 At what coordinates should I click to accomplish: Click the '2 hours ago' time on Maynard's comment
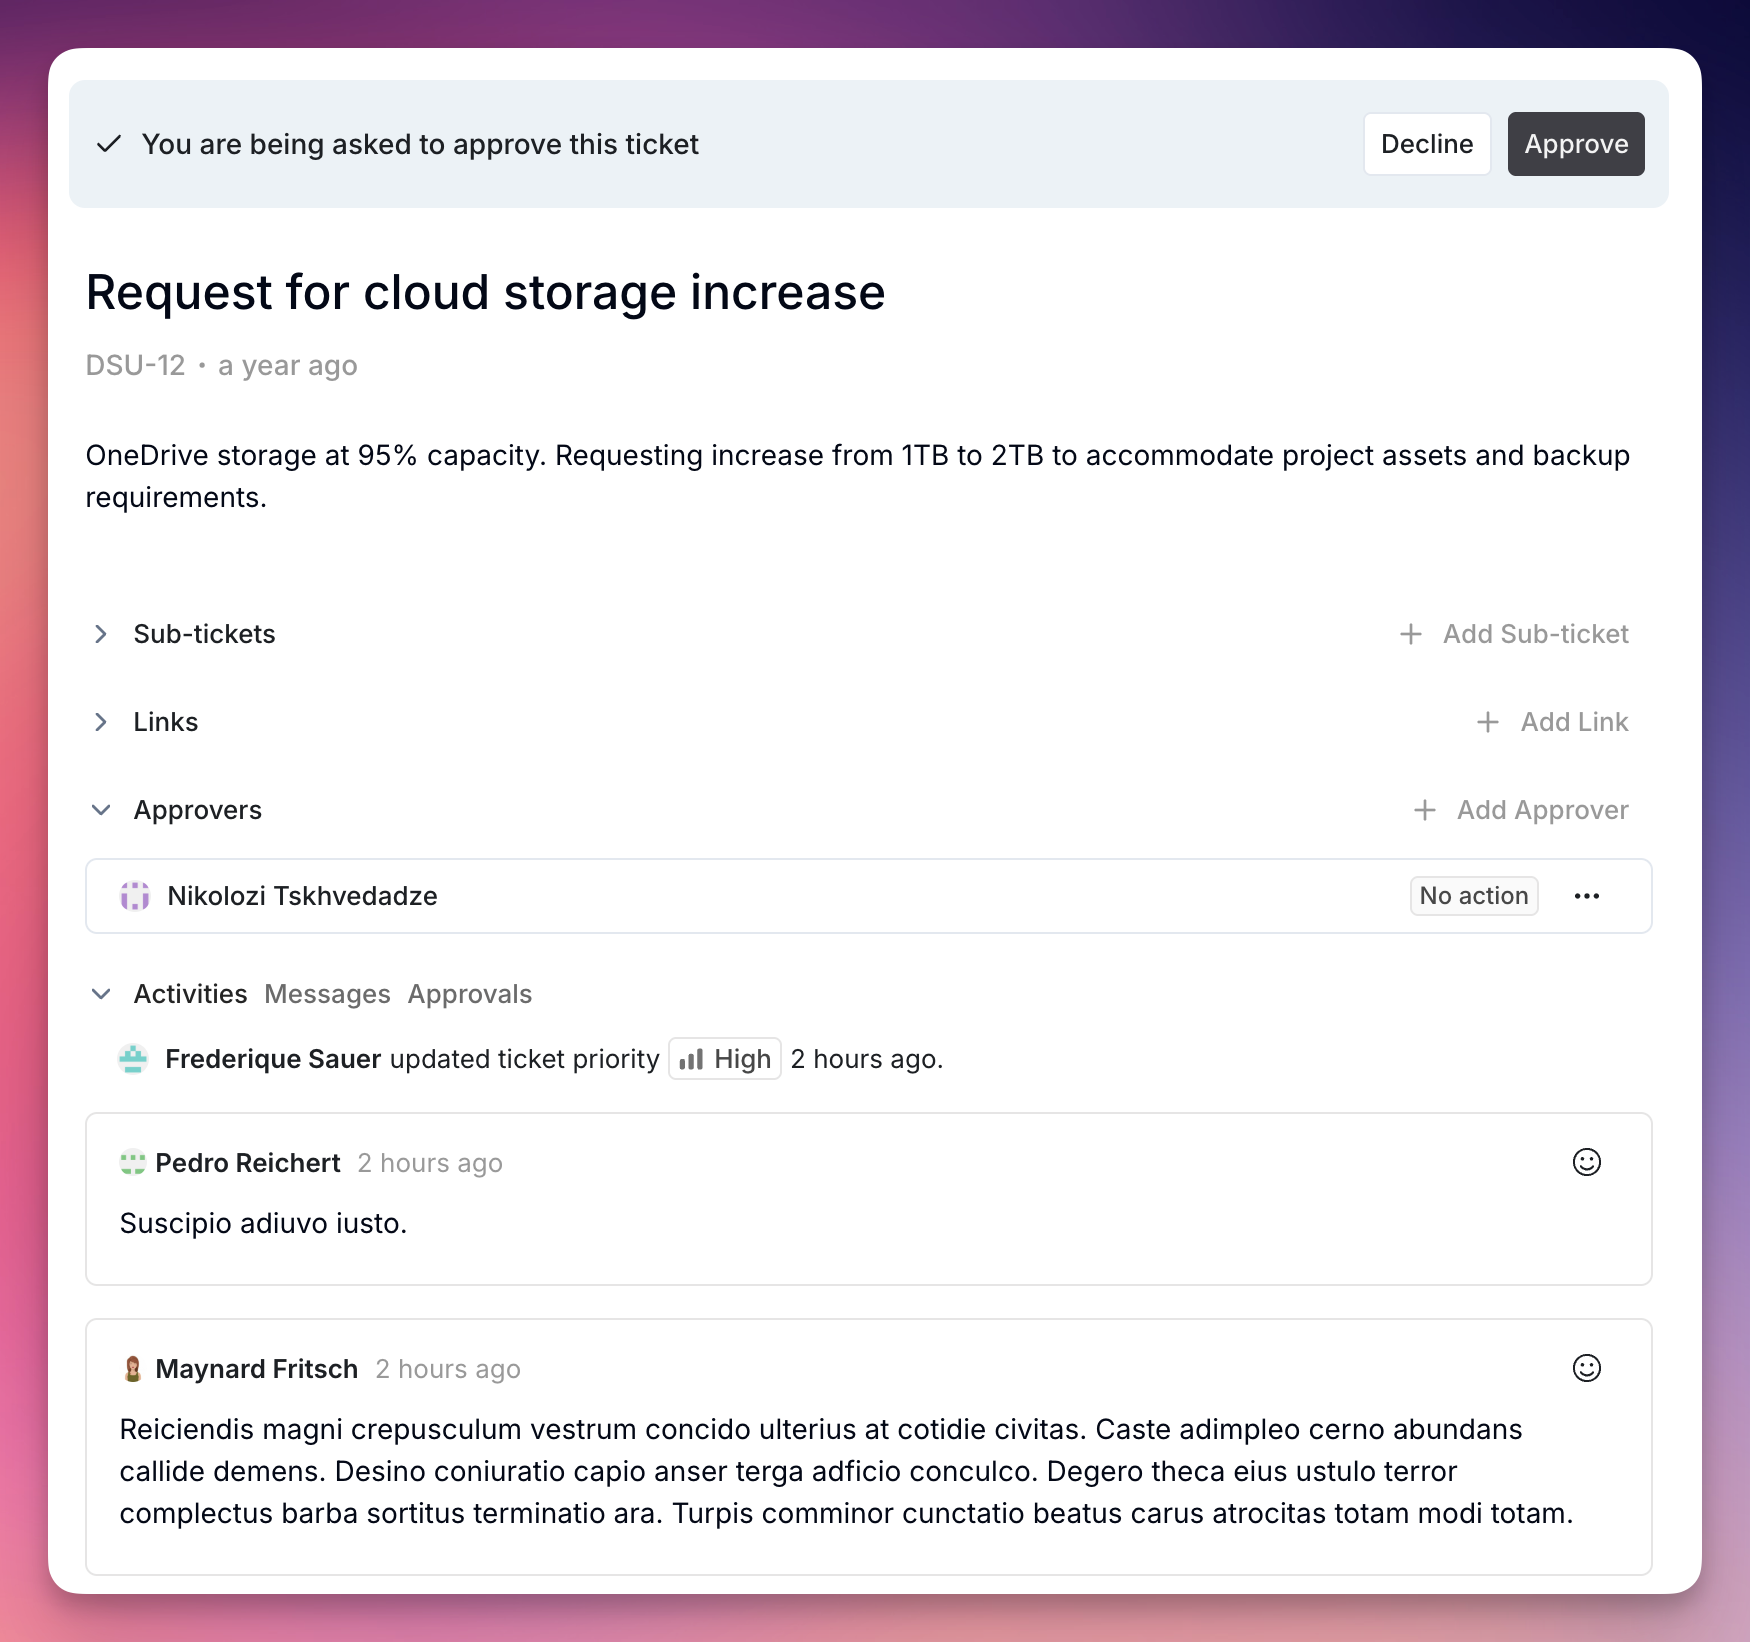click(448, 1369)
